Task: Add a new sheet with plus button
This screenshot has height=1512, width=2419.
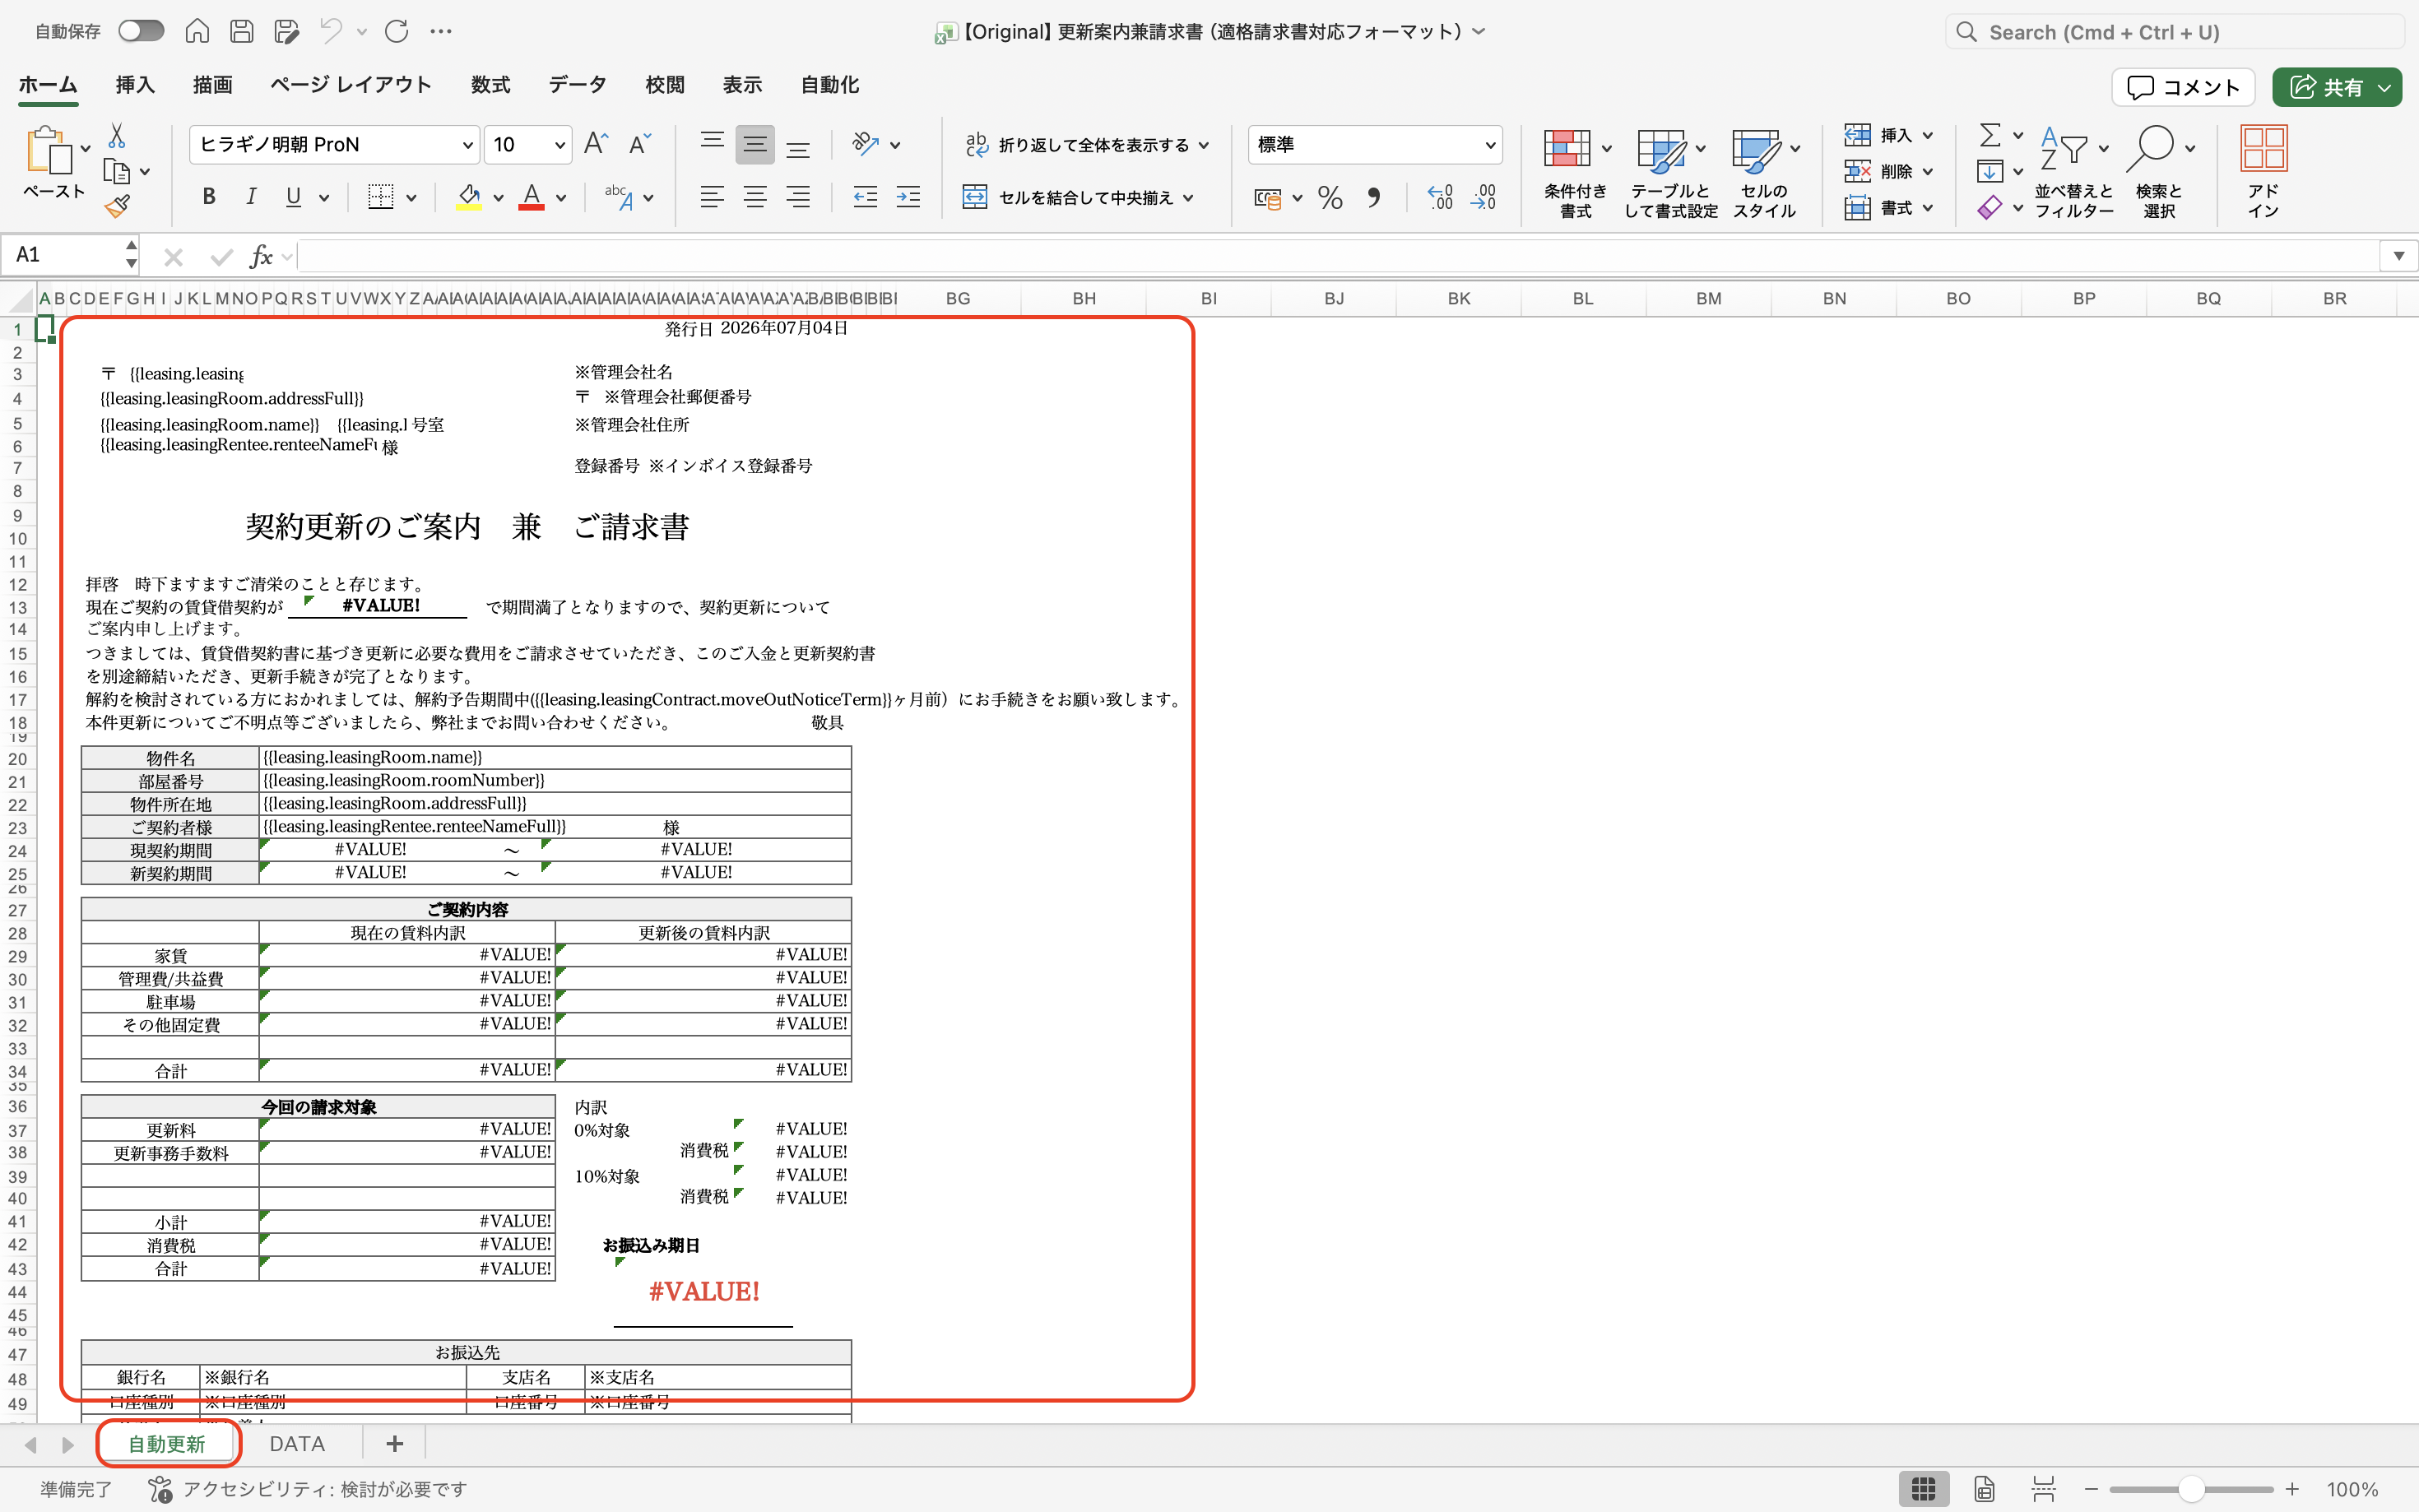Action: [394, 1444]
